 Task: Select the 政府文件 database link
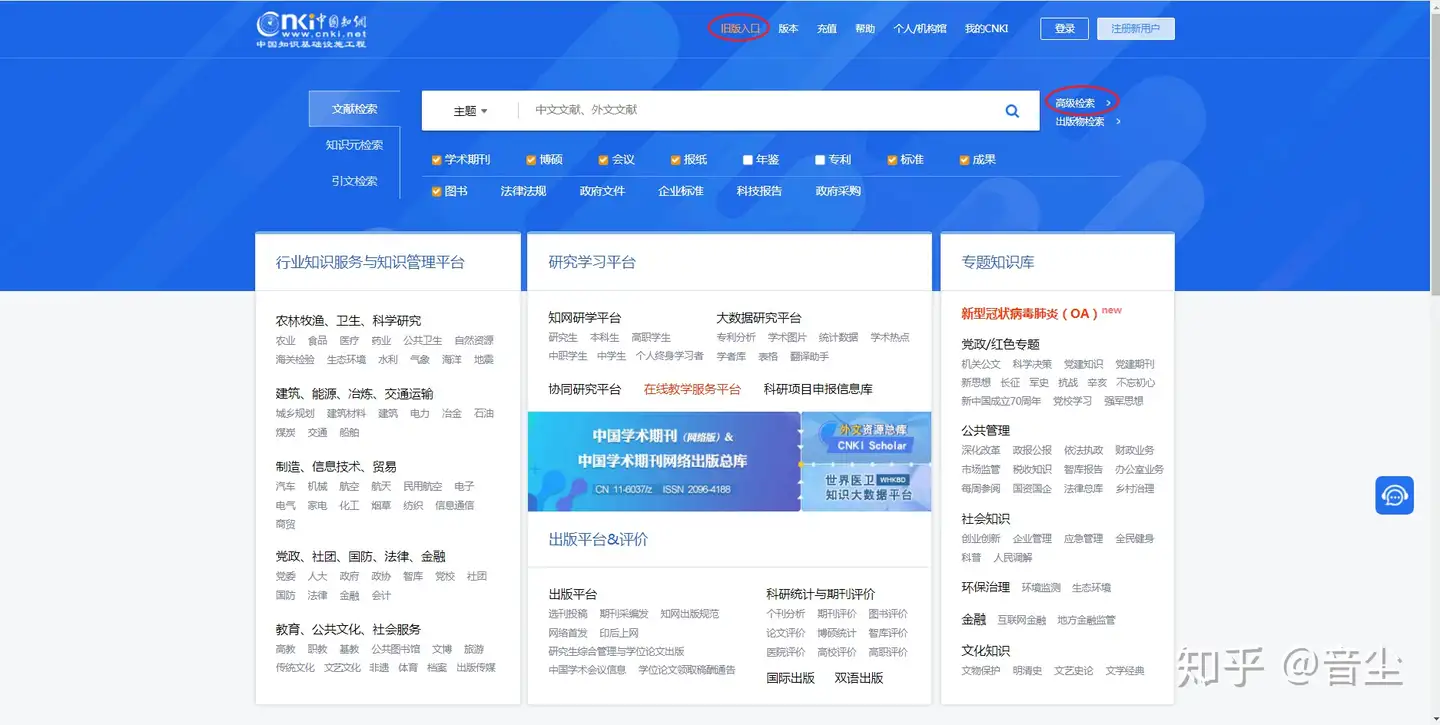point(602,191)
